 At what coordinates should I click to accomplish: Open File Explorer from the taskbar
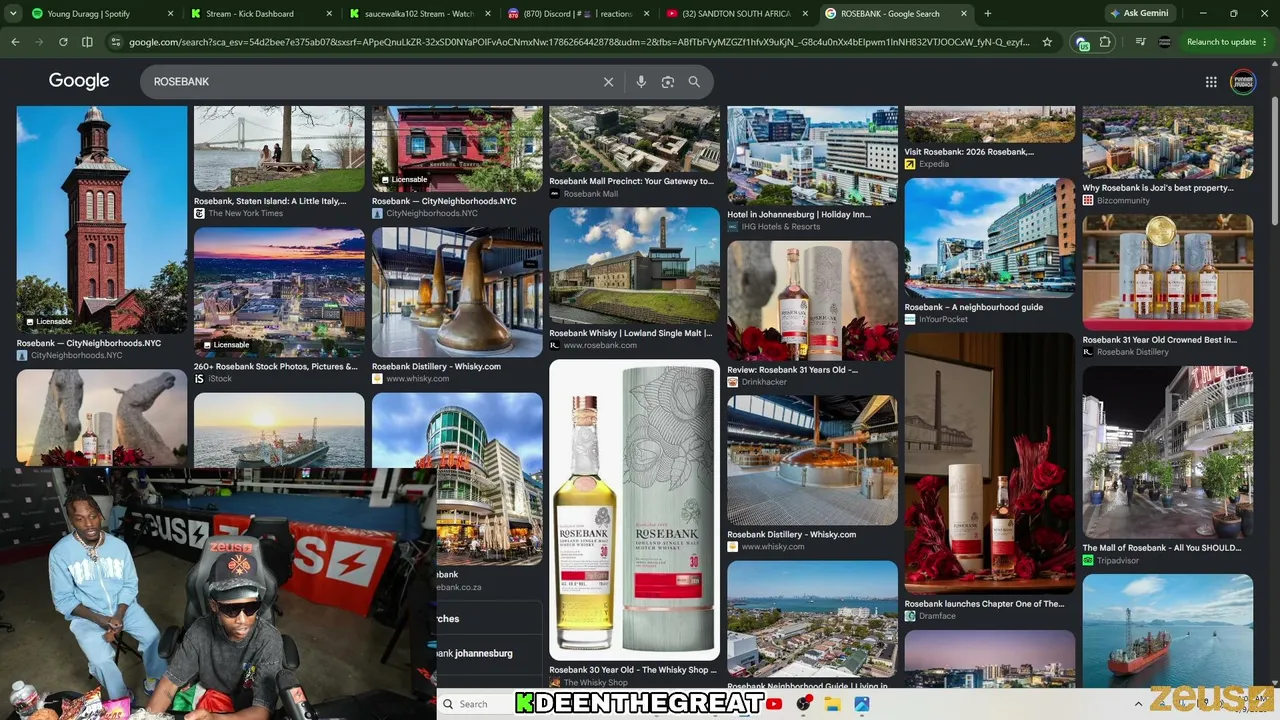point(833,704)
